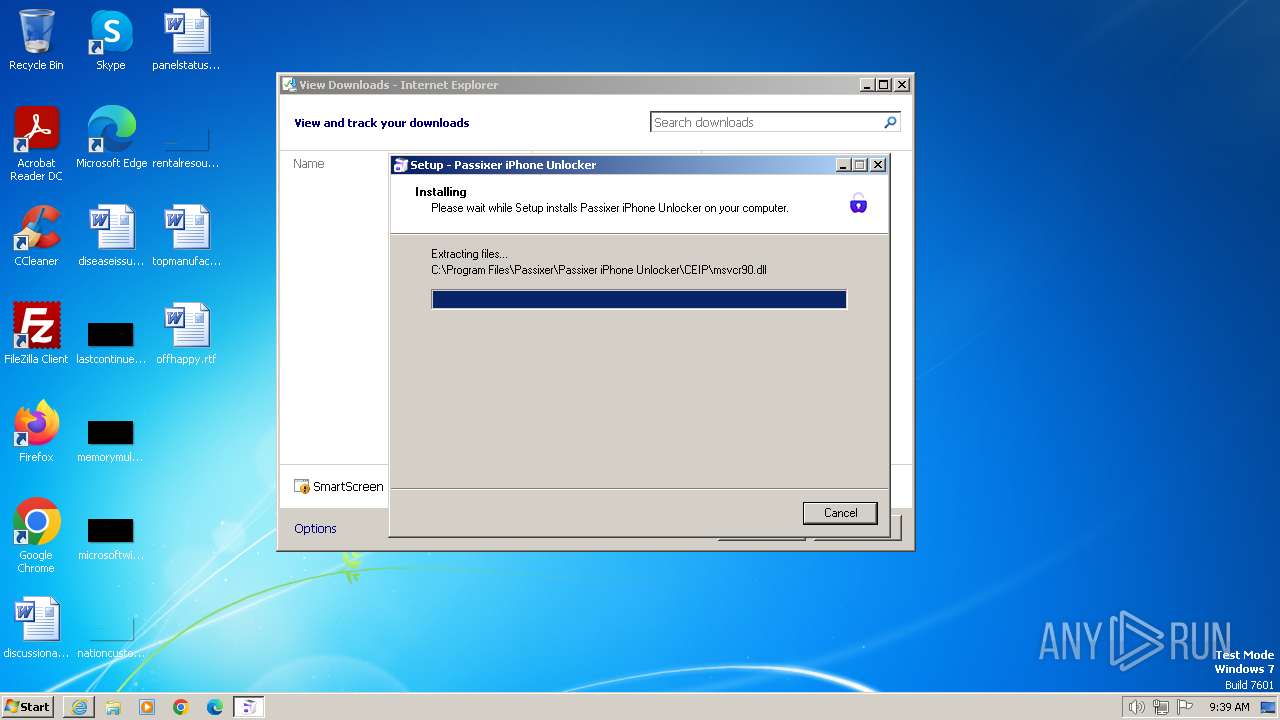The height and width of the screenshot is (720, 1280).
Task: Click the volume speaker tray icon
Action: coord(1136,707)
